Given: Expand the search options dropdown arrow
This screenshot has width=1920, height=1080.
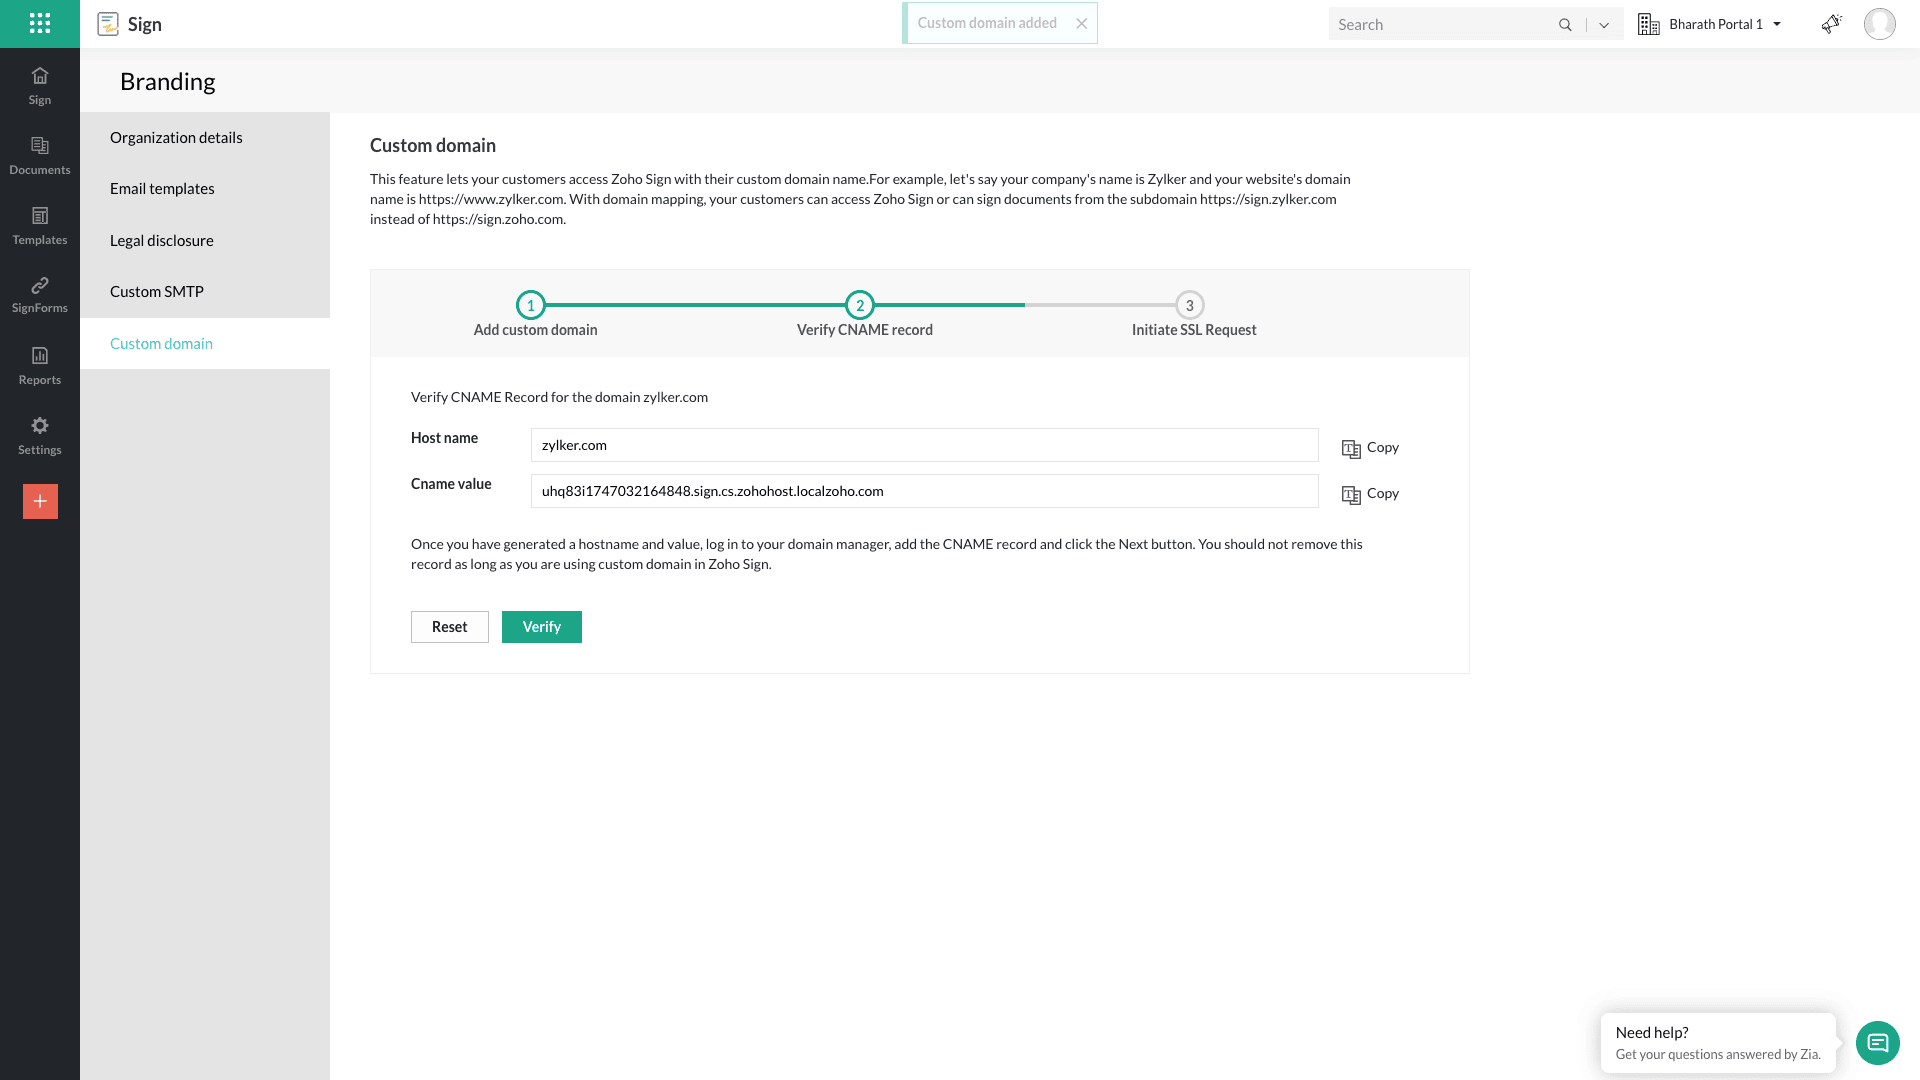Looking at the screenshot, I should pyautogui.click(x=1604, y=25).
